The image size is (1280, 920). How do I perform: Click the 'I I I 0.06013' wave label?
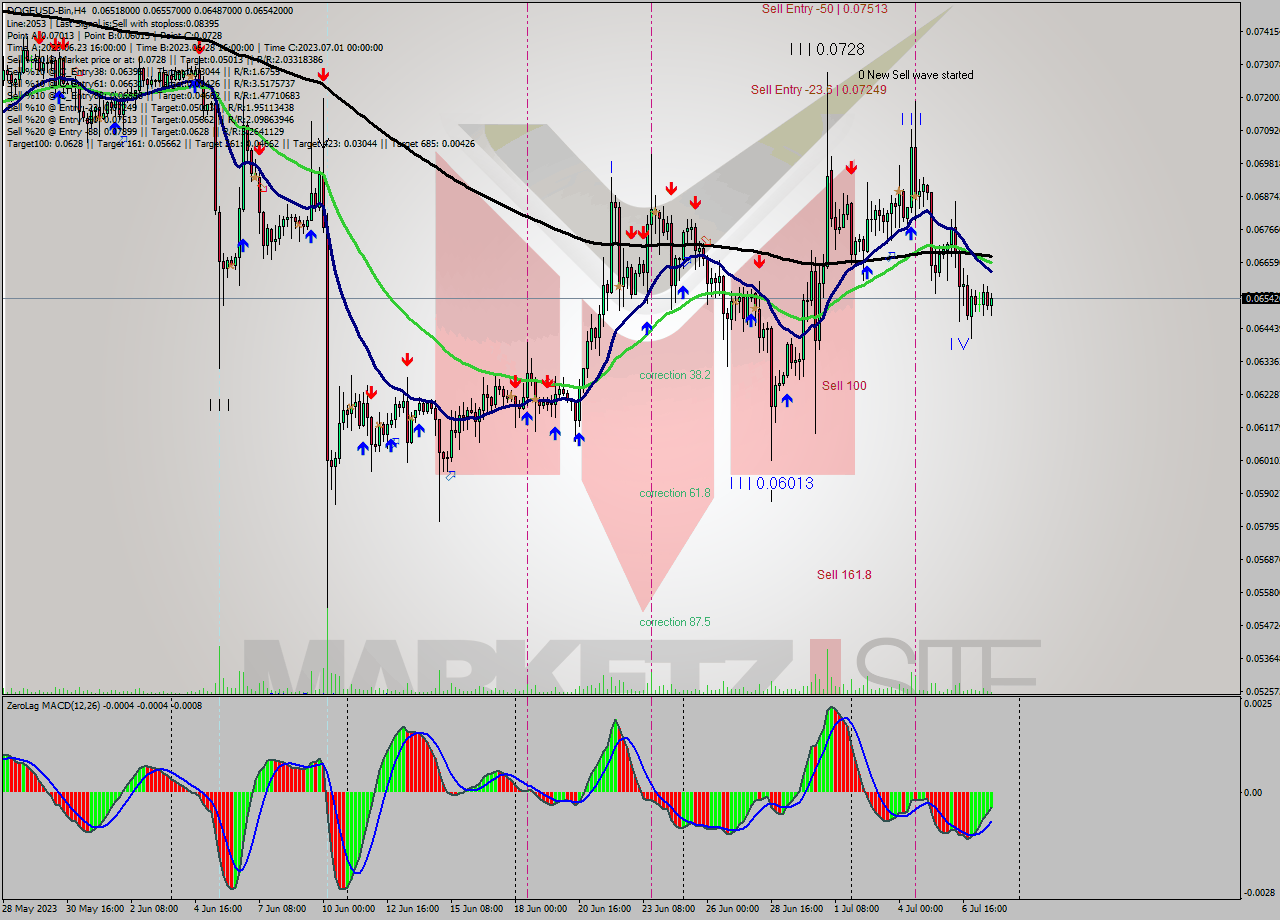pos(771,484)
